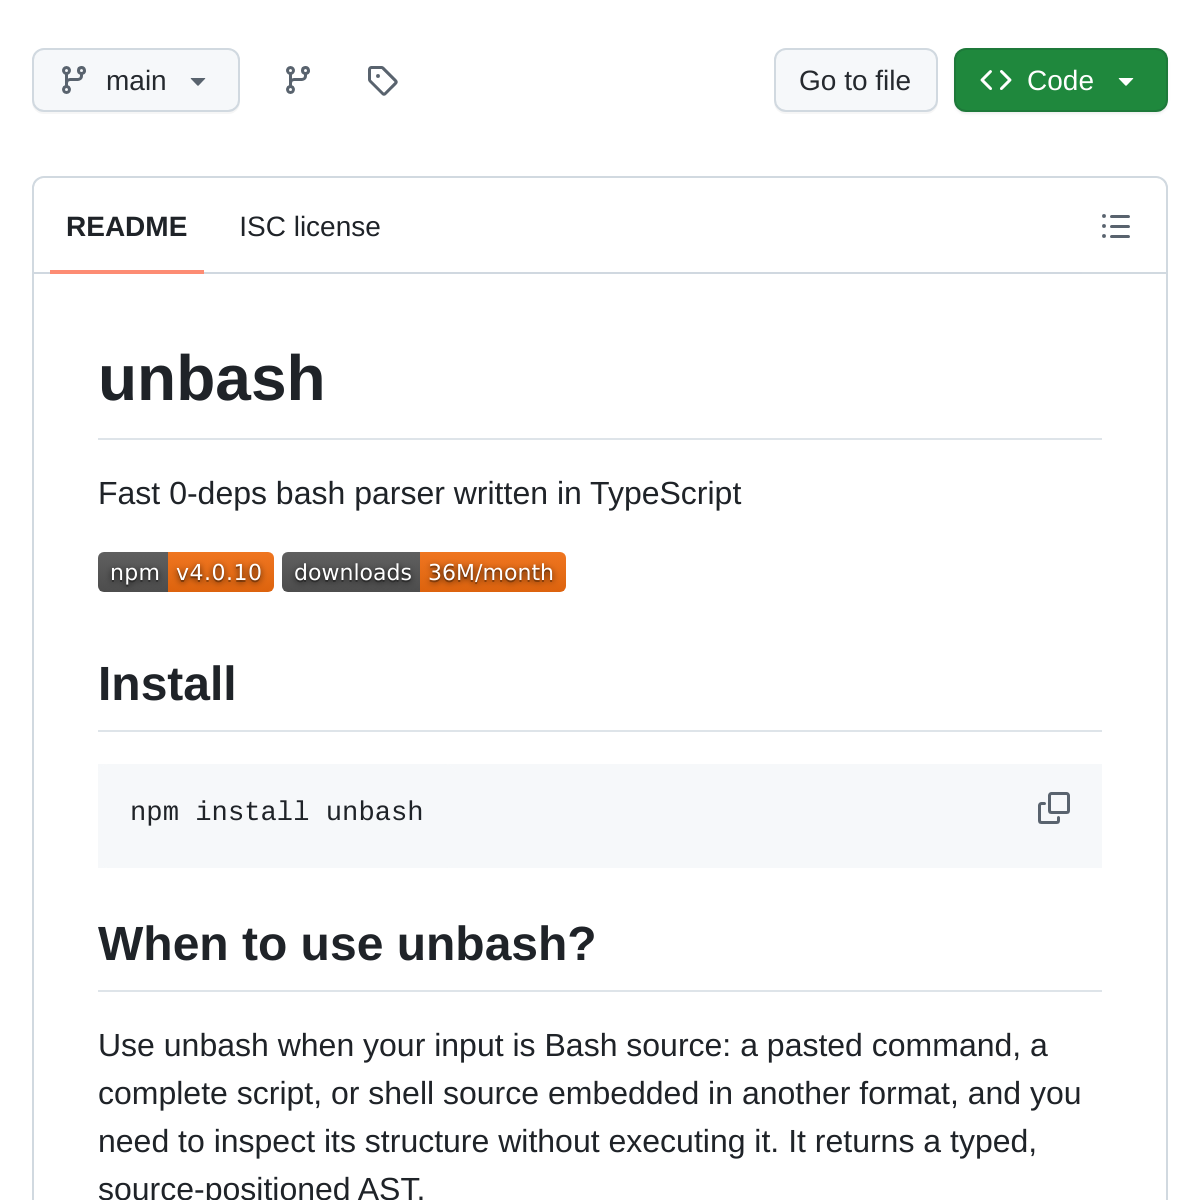Screen dimensions: 1200x1200
Task: Open the green Code dropdown button
Action: point(1061,80)
